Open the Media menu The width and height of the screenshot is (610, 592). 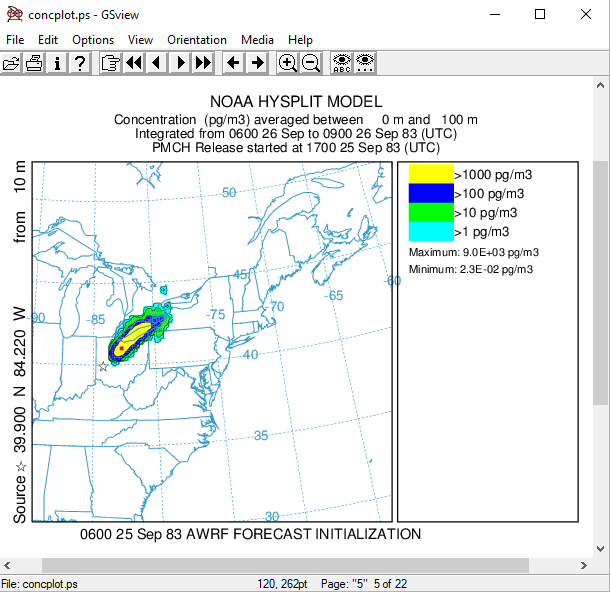click(257, 40)
